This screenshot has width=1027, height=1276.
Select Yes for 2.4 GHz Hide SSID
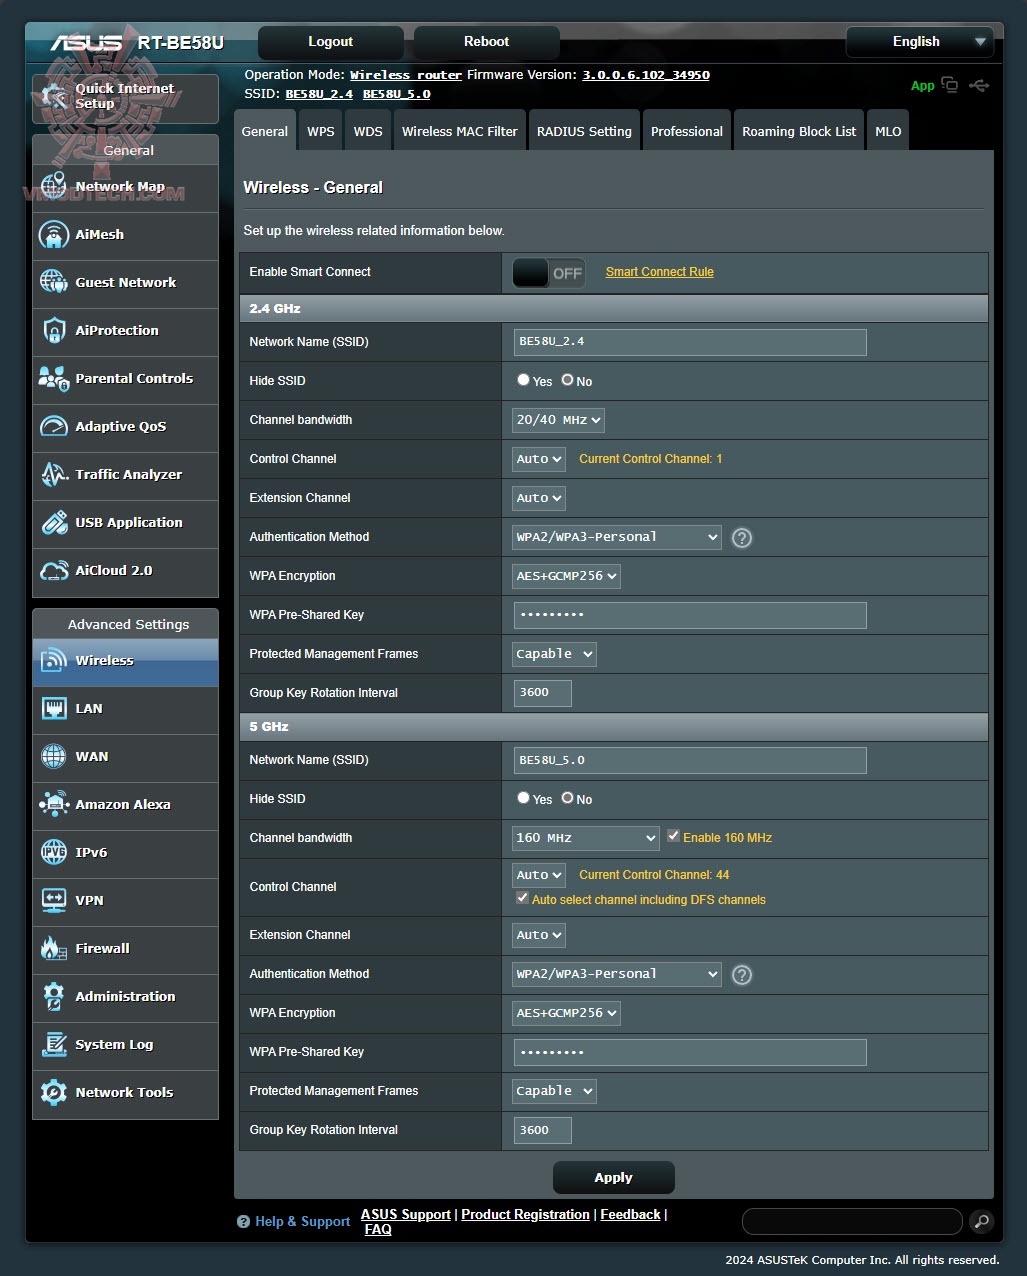click(523, 380)
